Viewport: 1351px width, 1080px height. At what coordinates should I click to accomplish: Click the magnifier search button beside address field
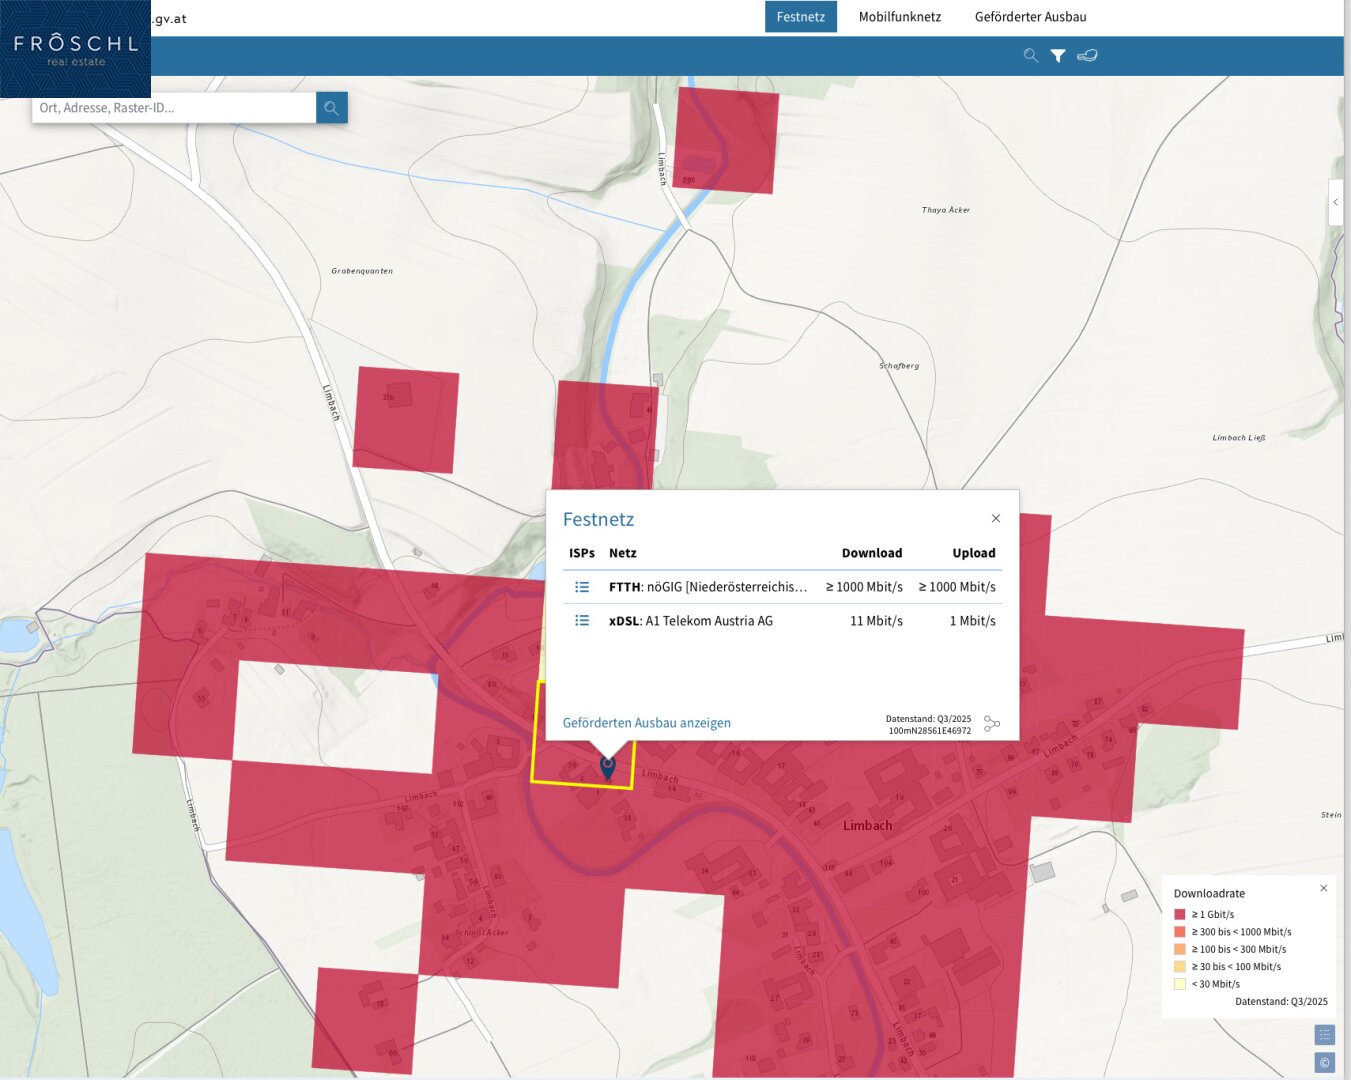[x=331, y=108]
